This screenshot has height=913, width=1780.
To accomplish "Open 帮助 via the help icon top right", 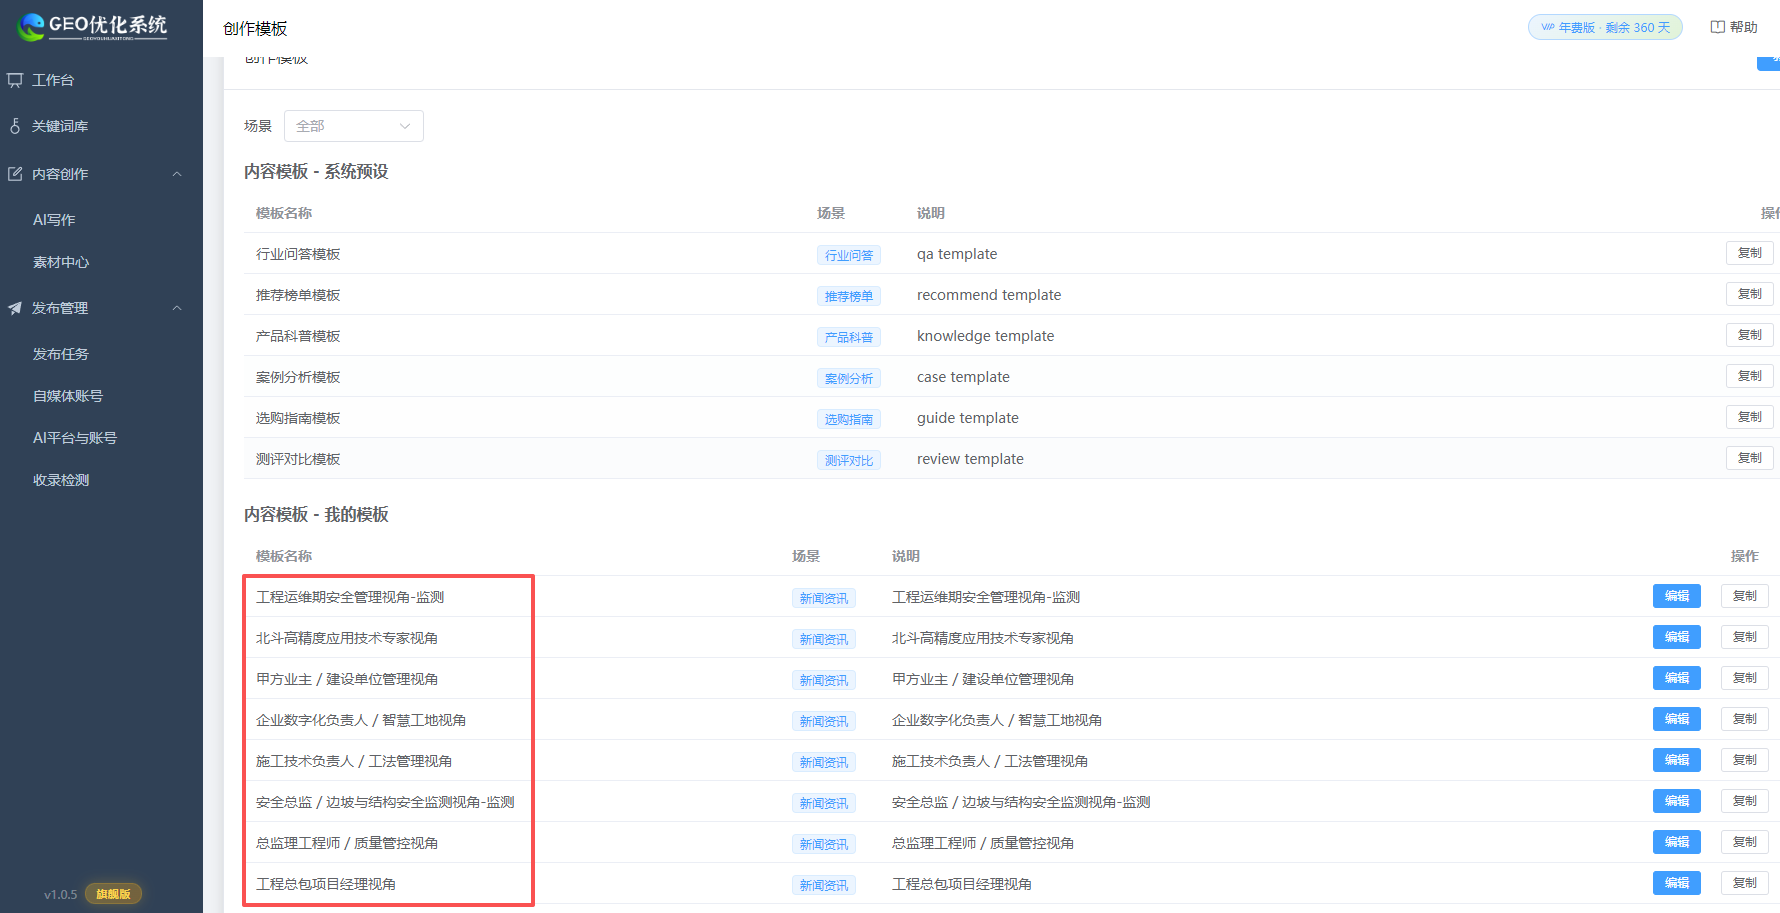I will (x=1734, y=26).
